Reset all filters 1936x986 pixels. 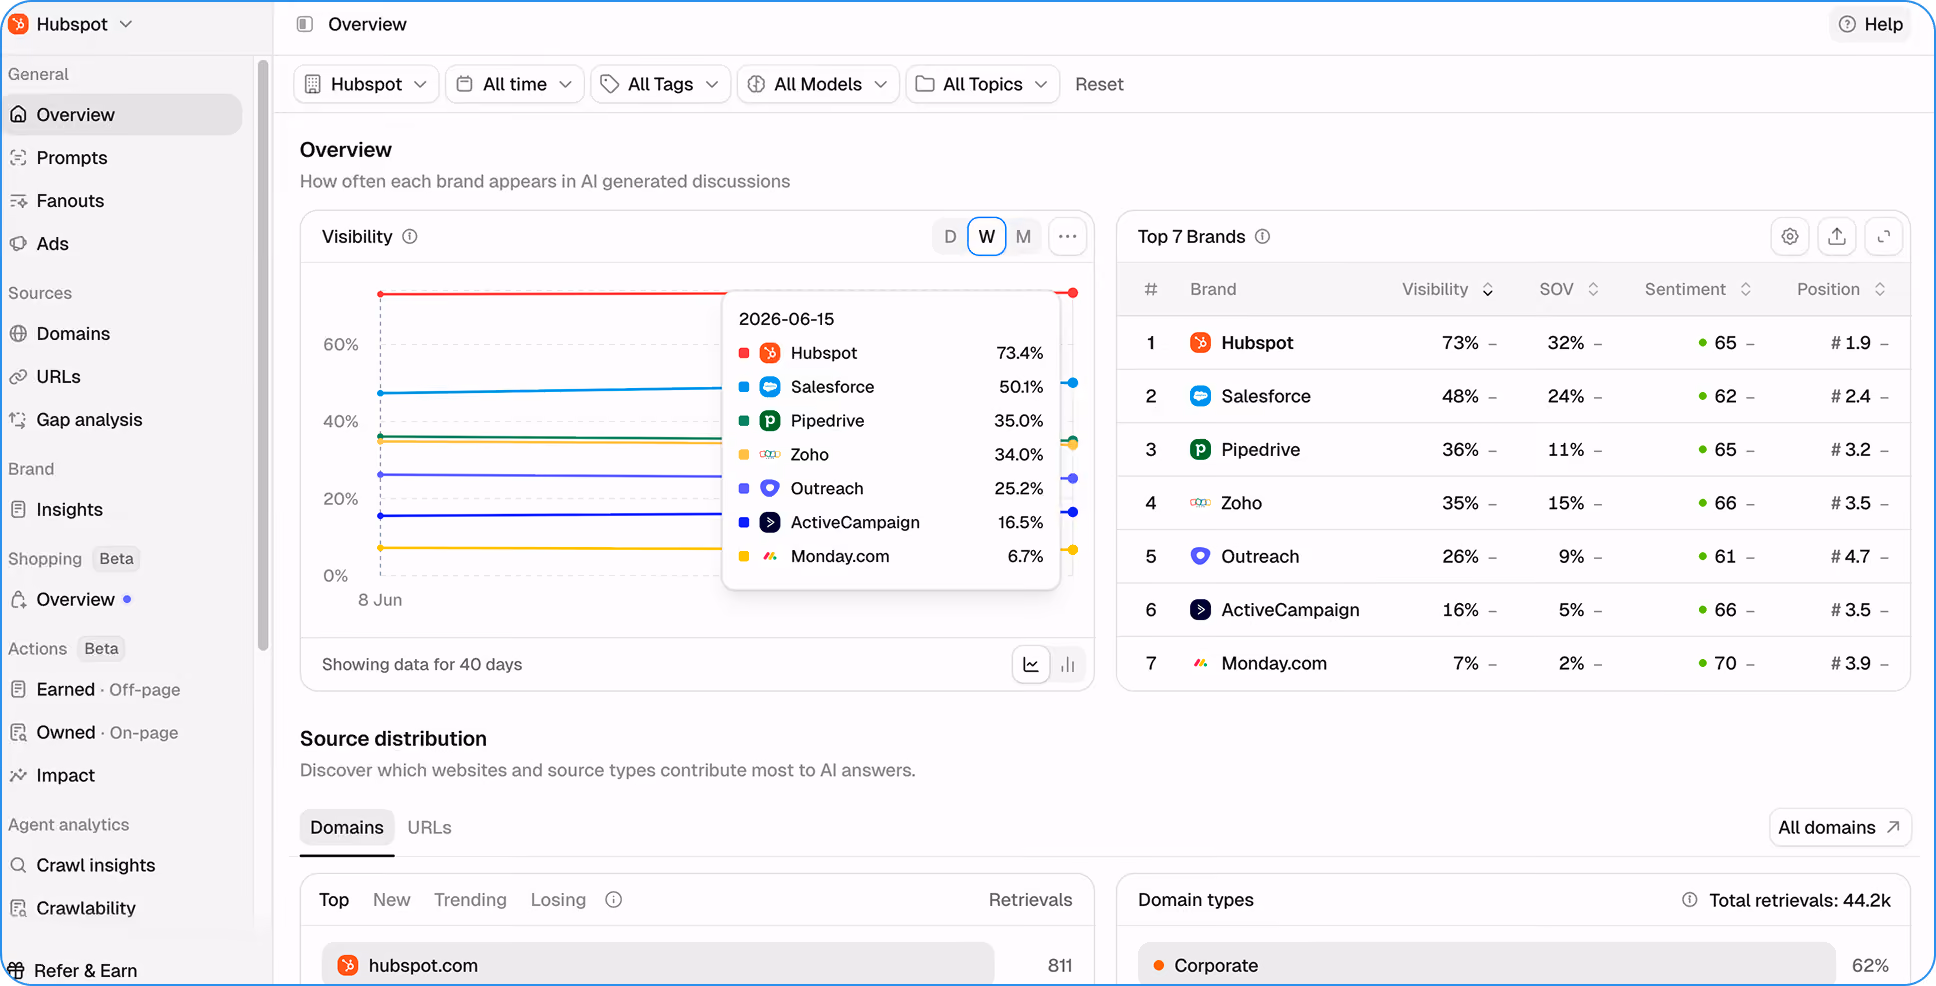[x=1099, y=84]
